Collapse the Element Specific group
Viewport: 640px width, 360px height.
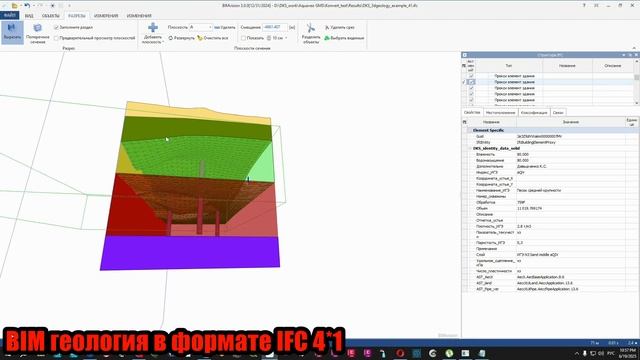click(470, 130)
